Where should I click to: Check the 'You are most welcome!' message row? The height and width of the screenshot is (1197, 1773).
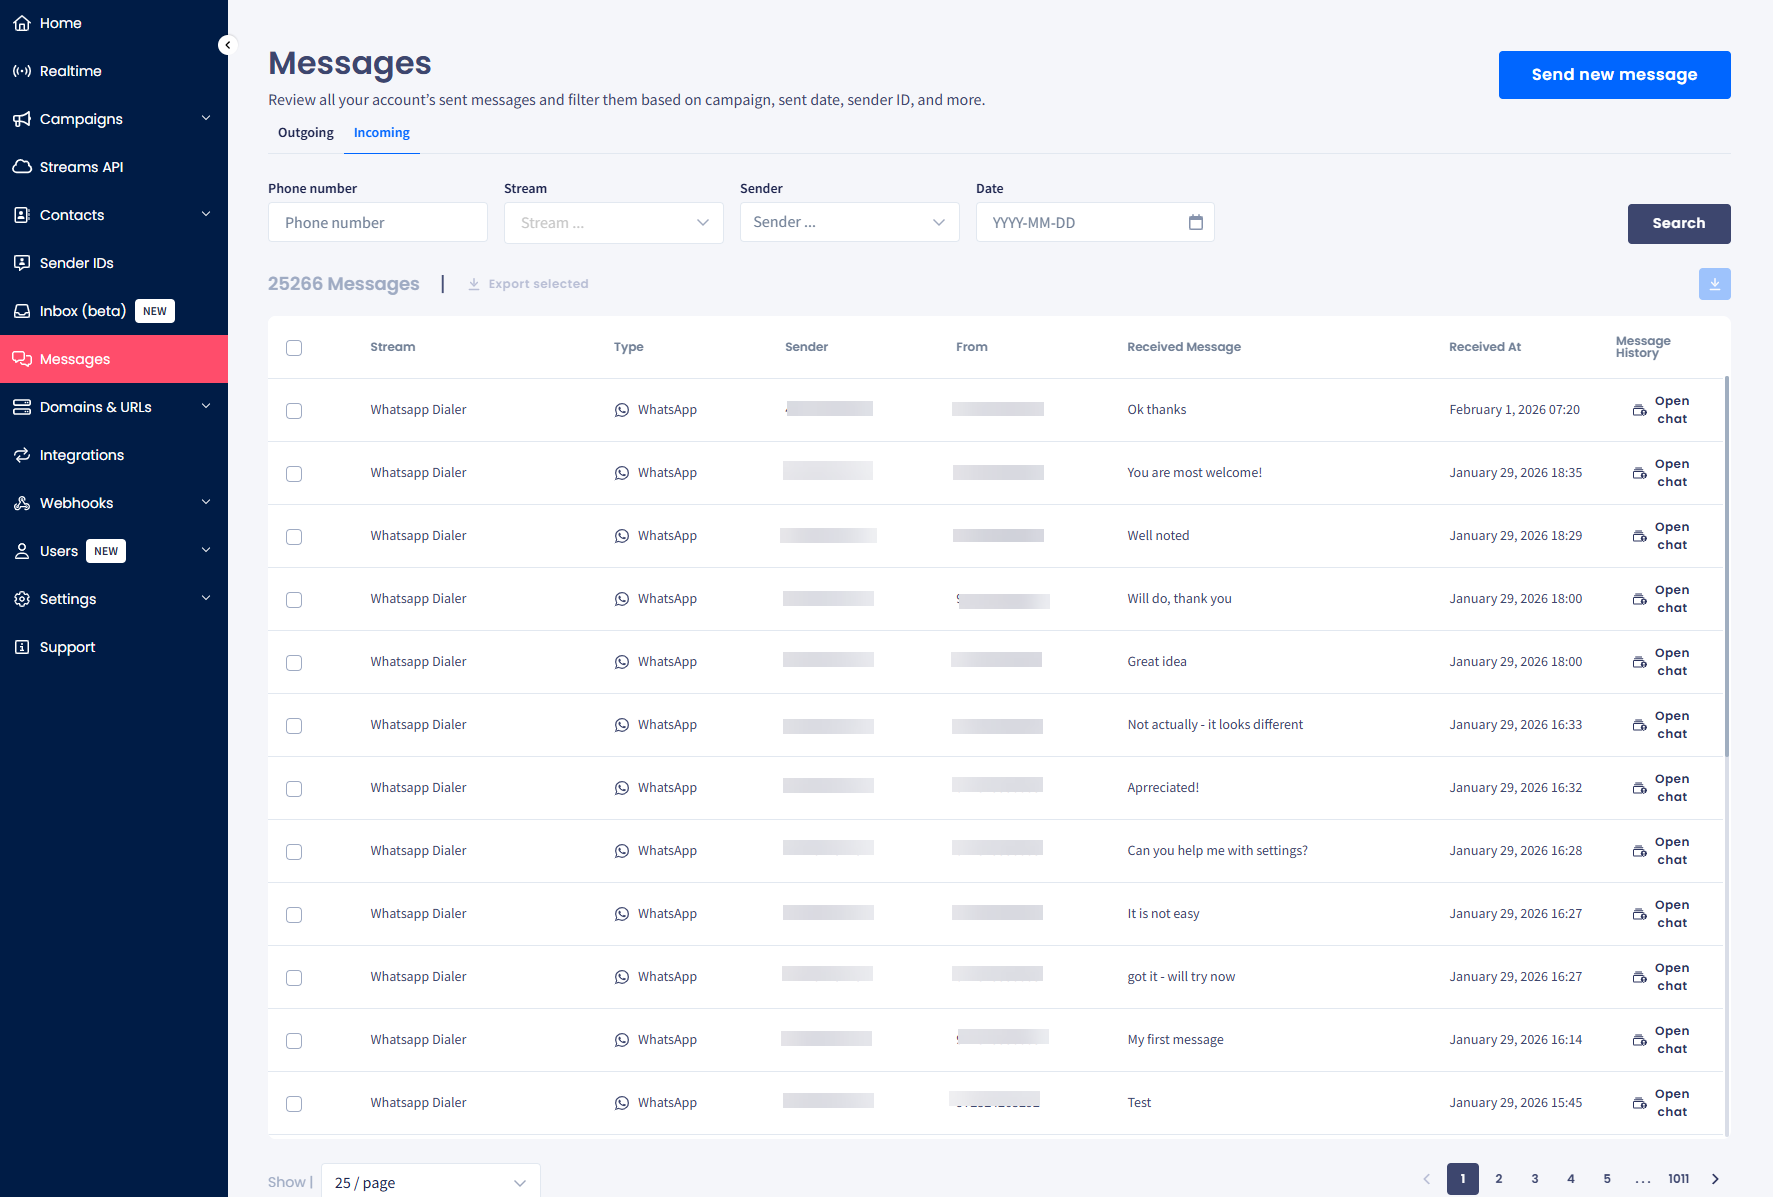click(293, 473)
